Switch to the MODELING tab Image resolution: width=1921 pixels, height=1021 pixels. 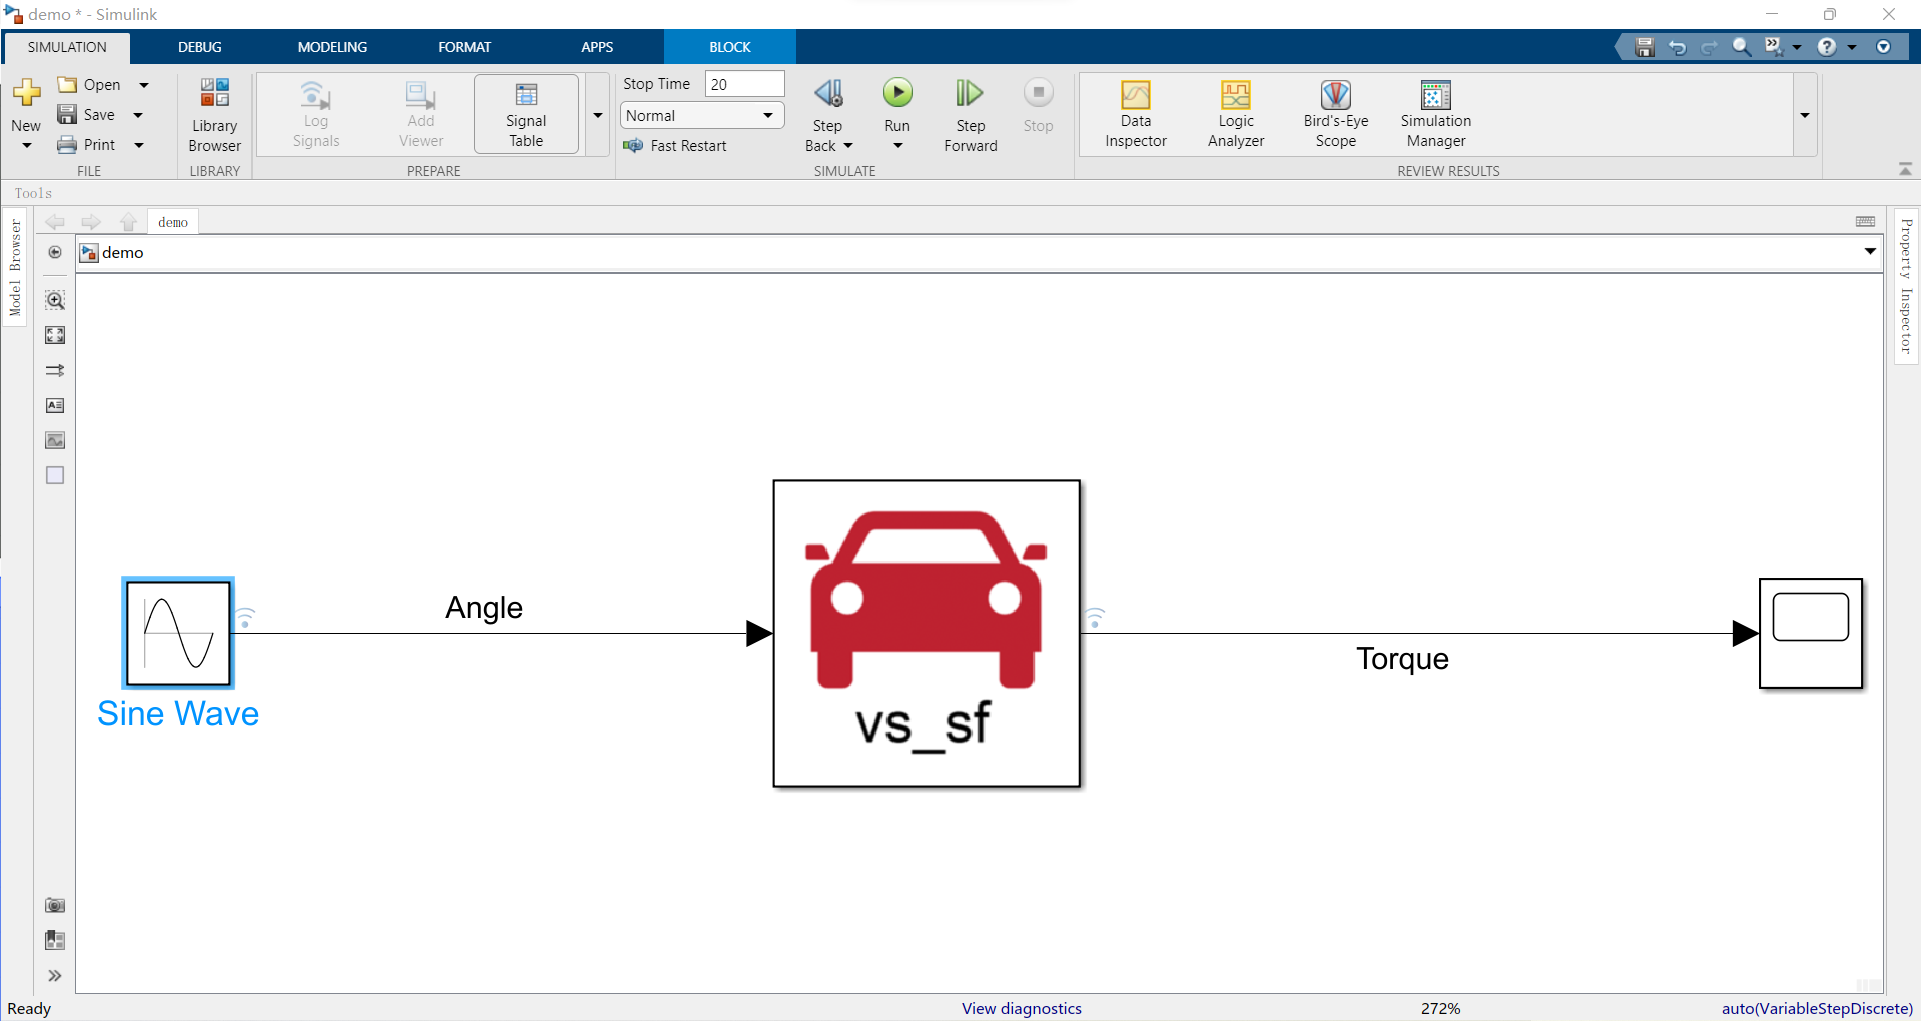click(332, 47)
